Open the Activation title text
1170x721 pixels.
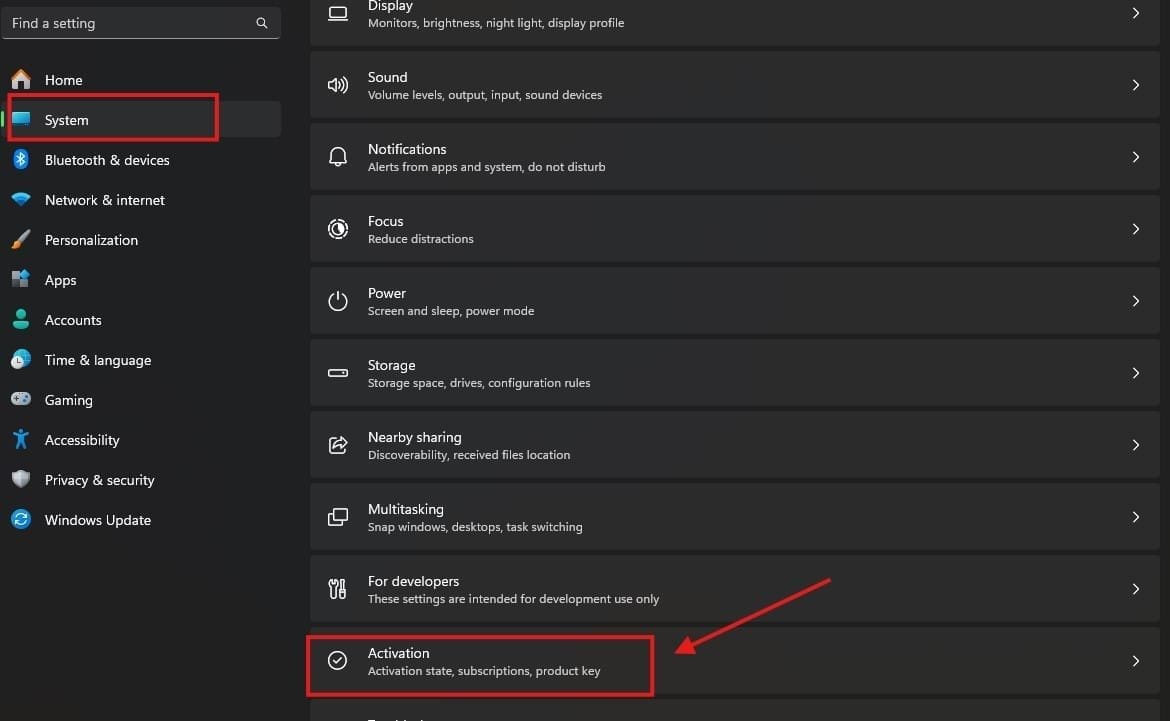click(x=398, y=652)
